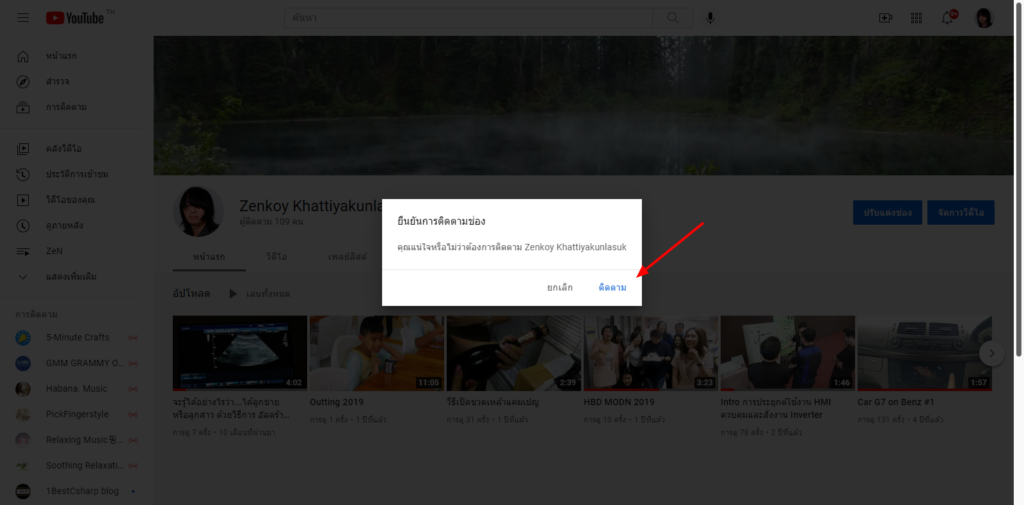Click the Car G7 on Benz #1 title
This screenshot has width=1024, height=505.
(896, 402)
